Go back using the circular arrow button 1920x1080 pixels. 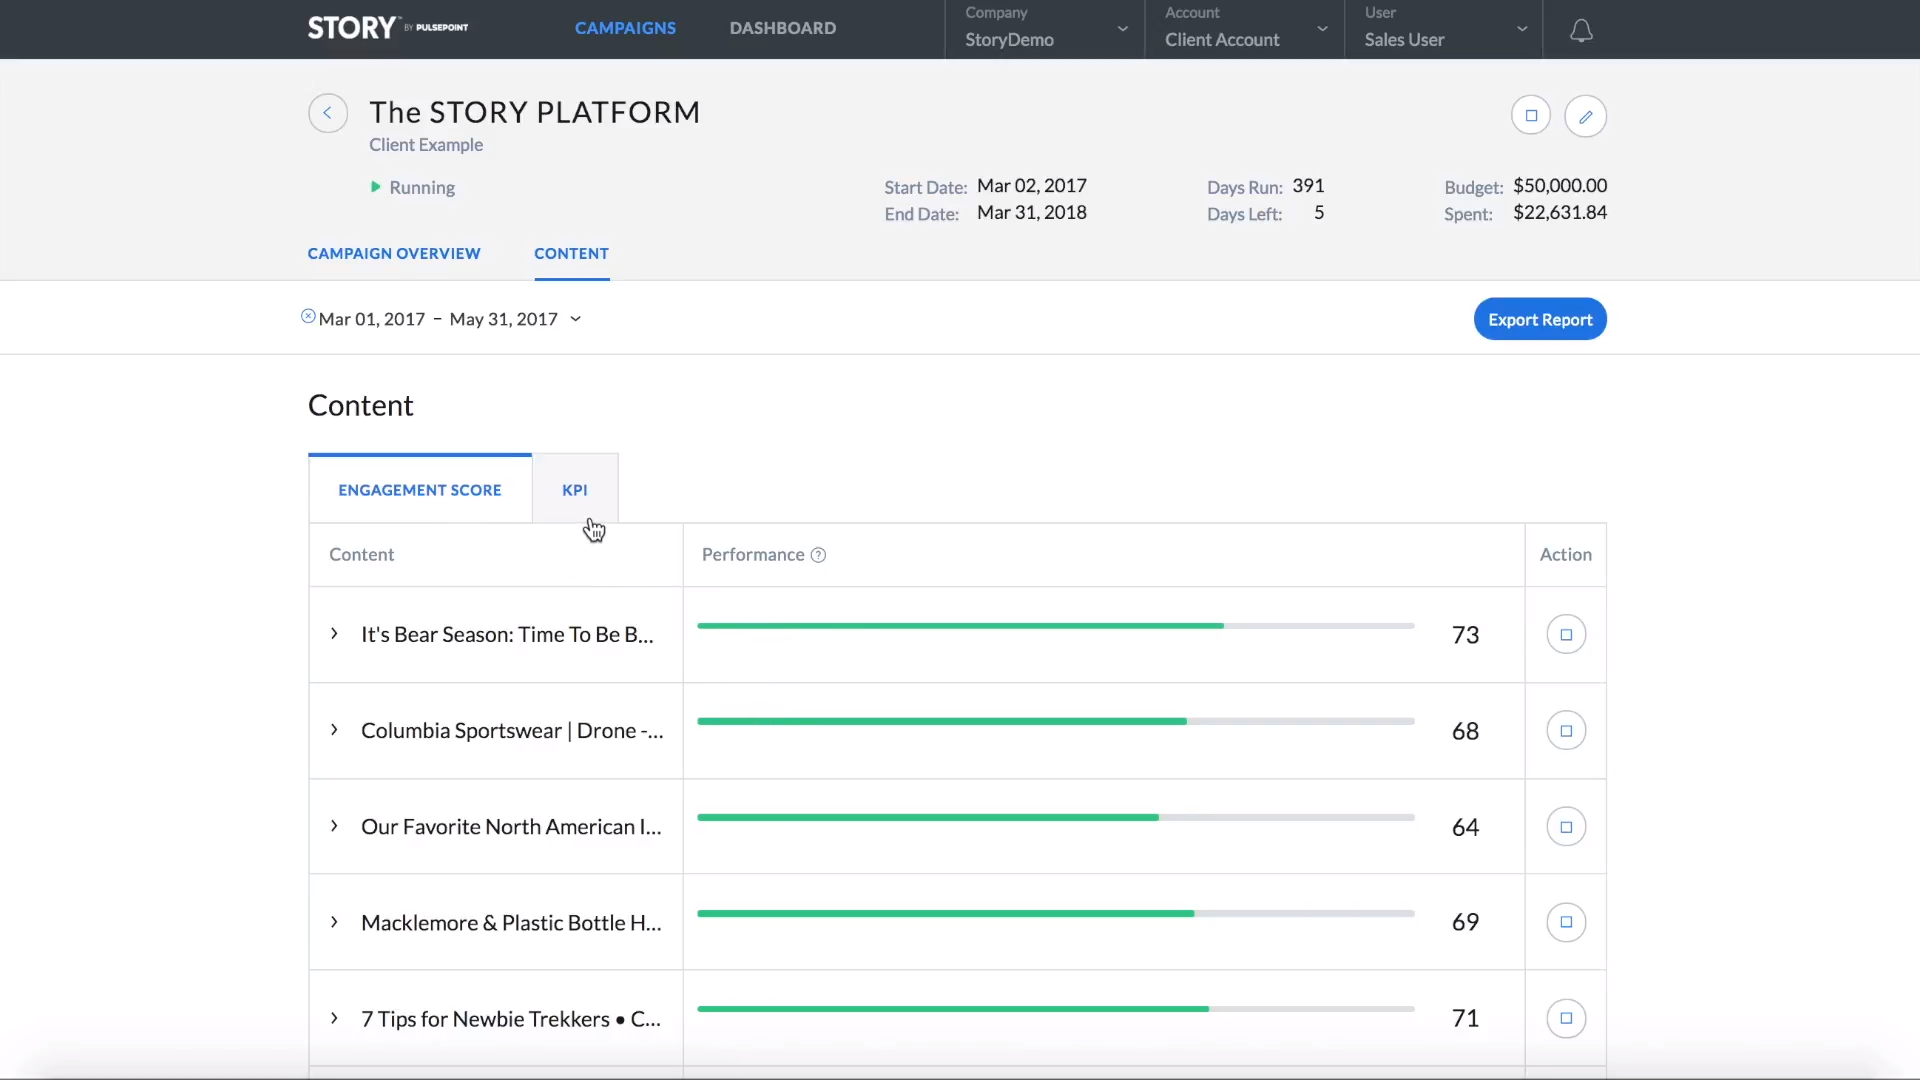(328, 113)
